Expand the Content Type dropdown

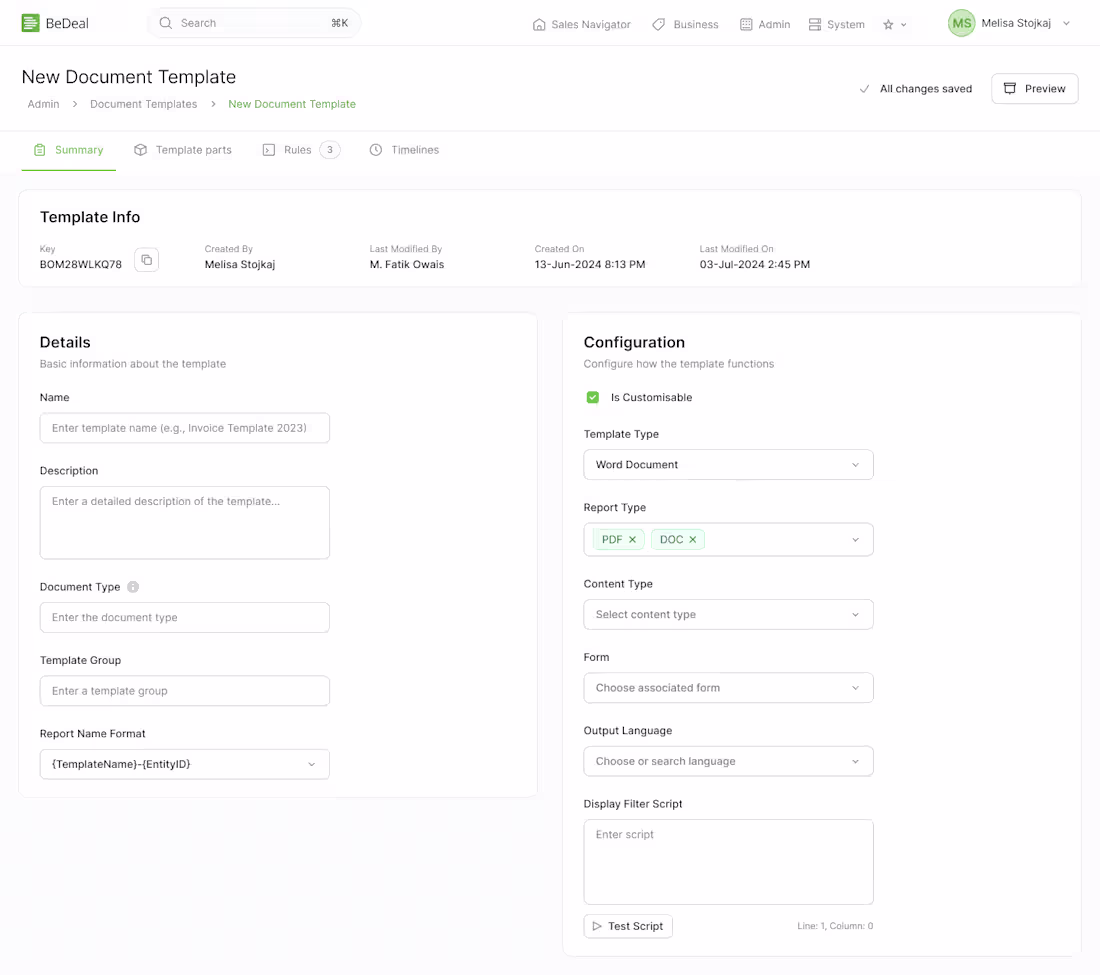(728, 615)
